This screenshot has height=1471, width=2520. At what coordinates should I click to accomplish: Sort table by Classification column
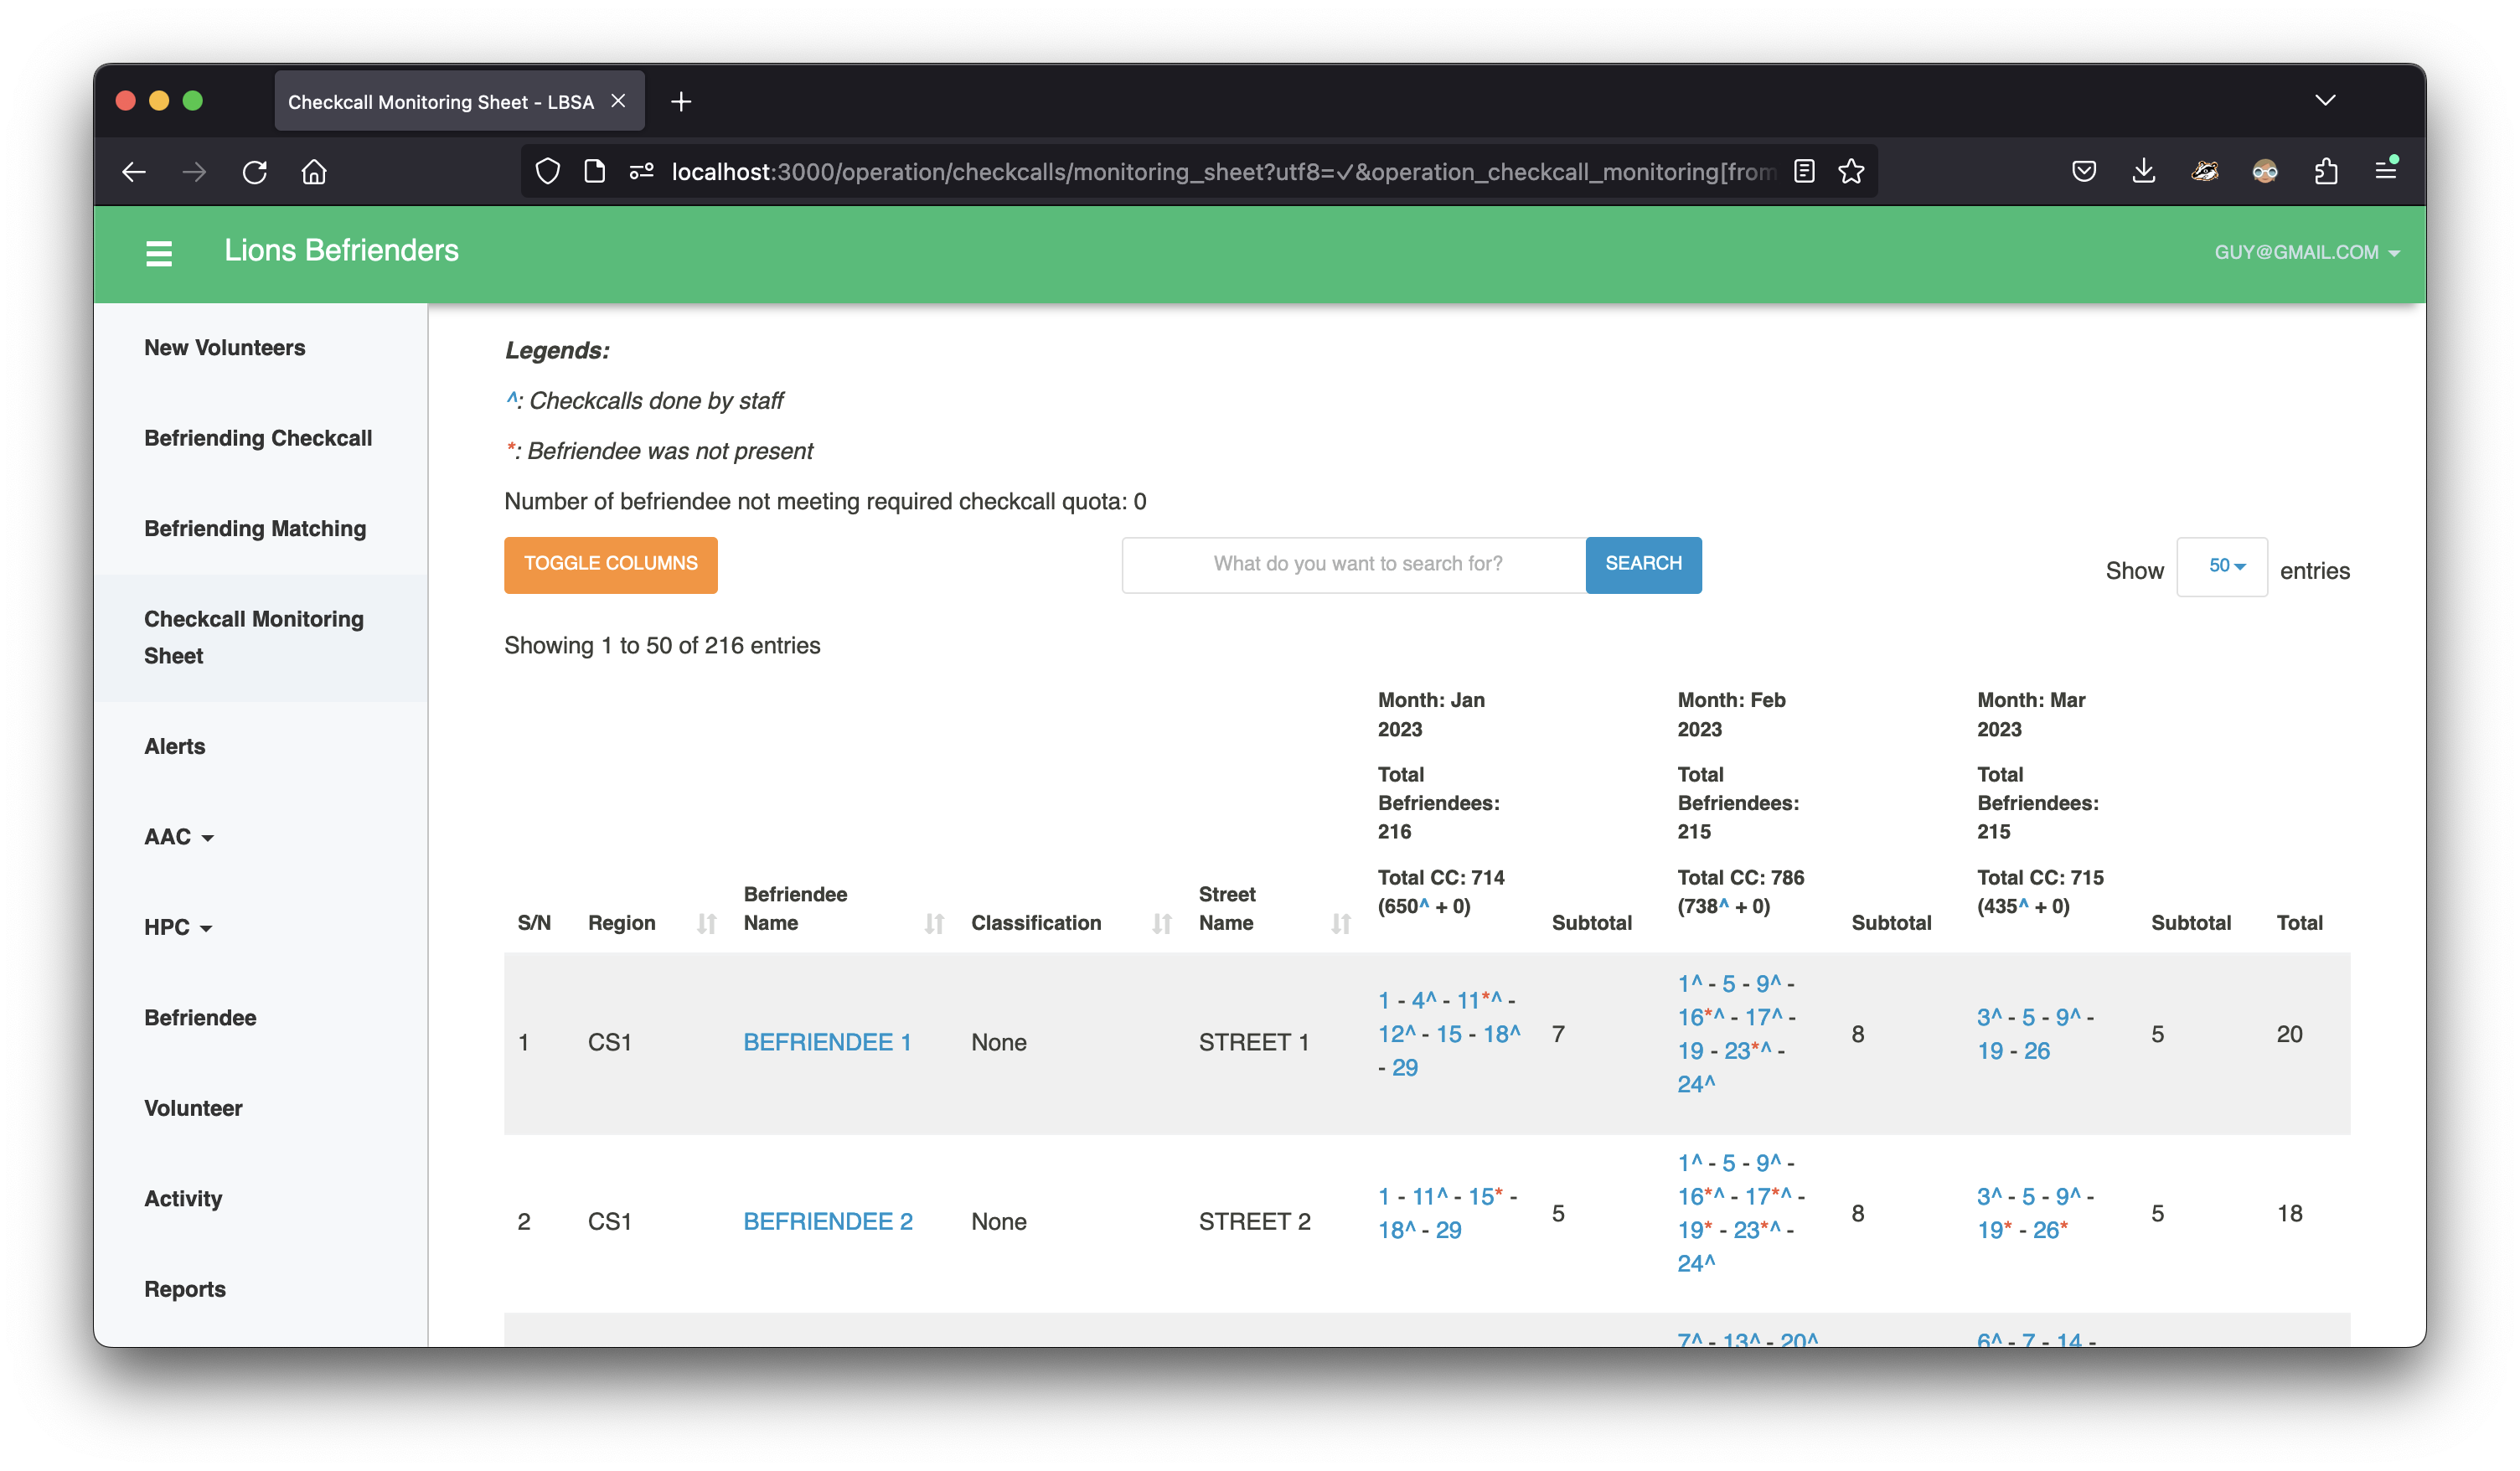pos(1162,924)
